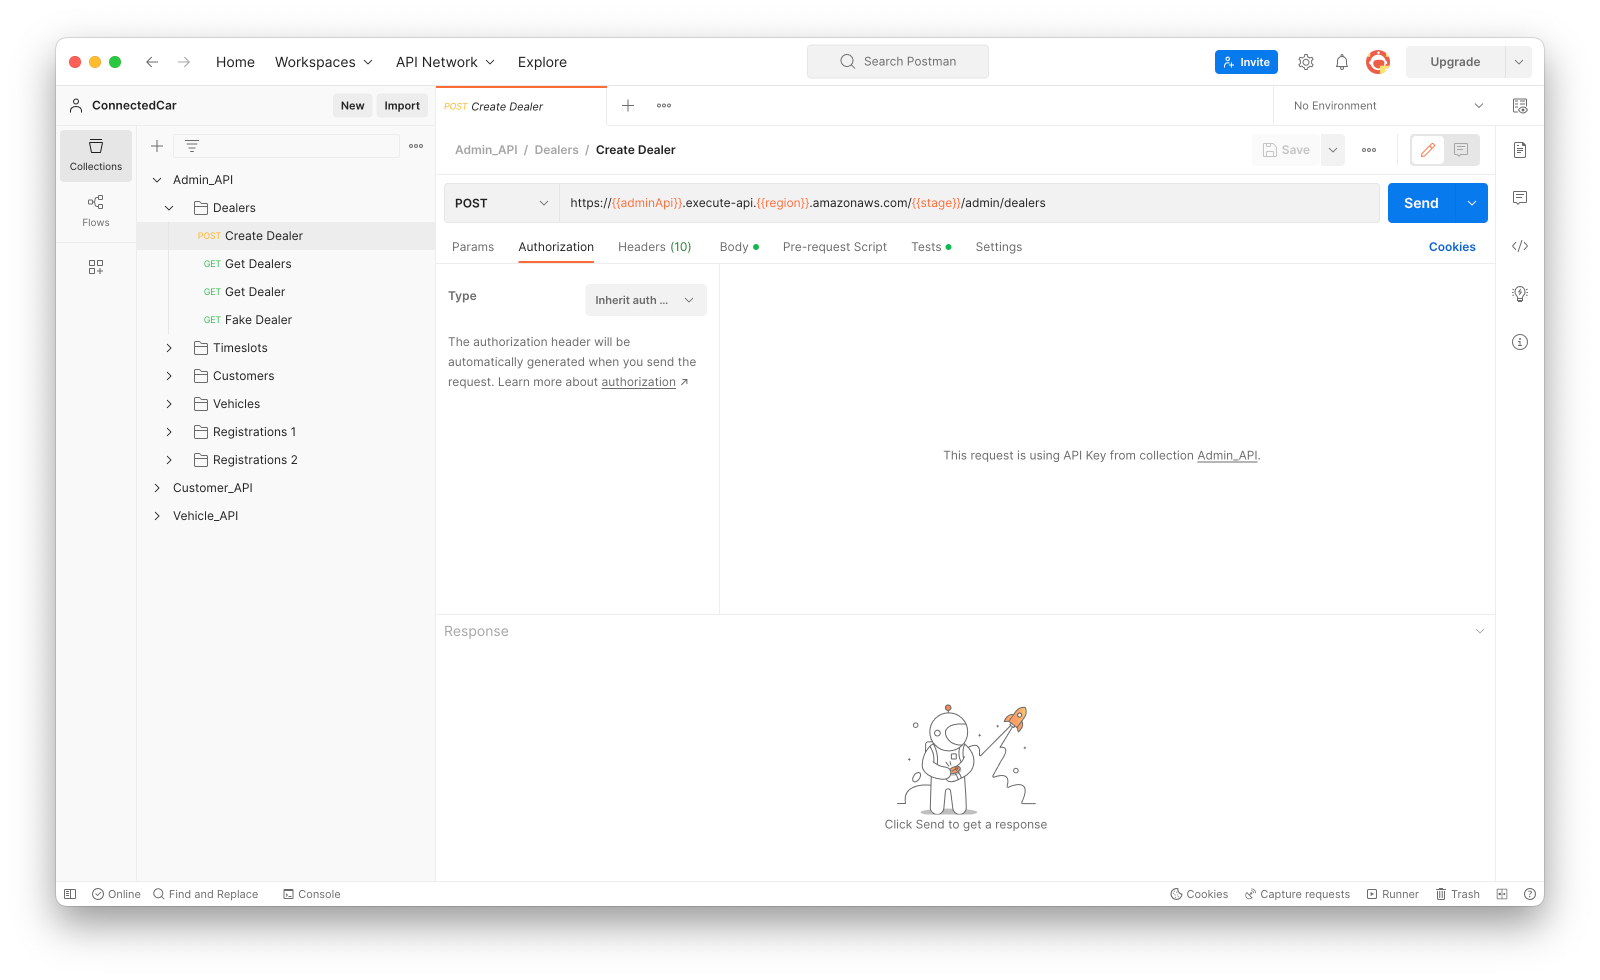Open the environment quick look icon
The width and height of the screenshot is (1600, 980).
click(1520, 106)
